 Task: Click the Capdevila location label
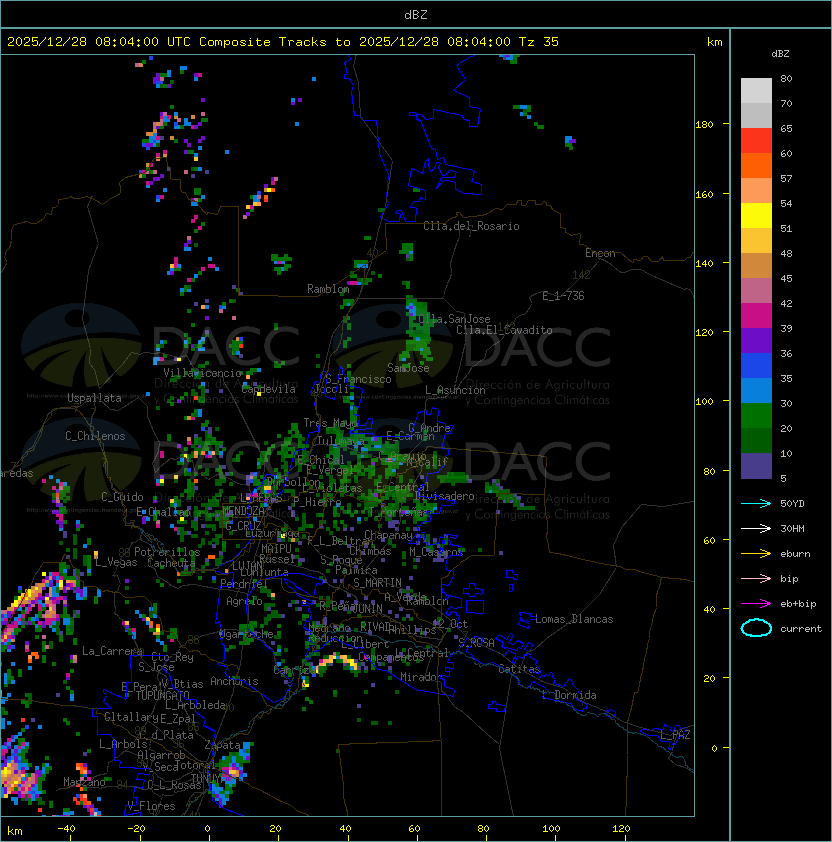coord(269,389)
